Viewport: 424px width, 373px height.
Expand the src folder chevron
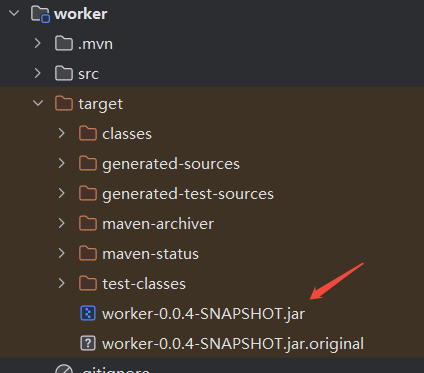[x=38, y=73]
